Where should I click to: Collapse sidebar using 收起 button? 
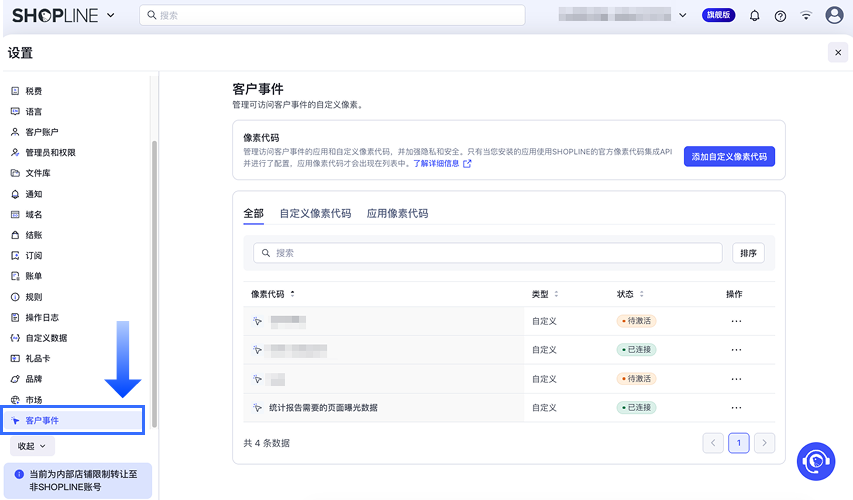coord(32,446)
